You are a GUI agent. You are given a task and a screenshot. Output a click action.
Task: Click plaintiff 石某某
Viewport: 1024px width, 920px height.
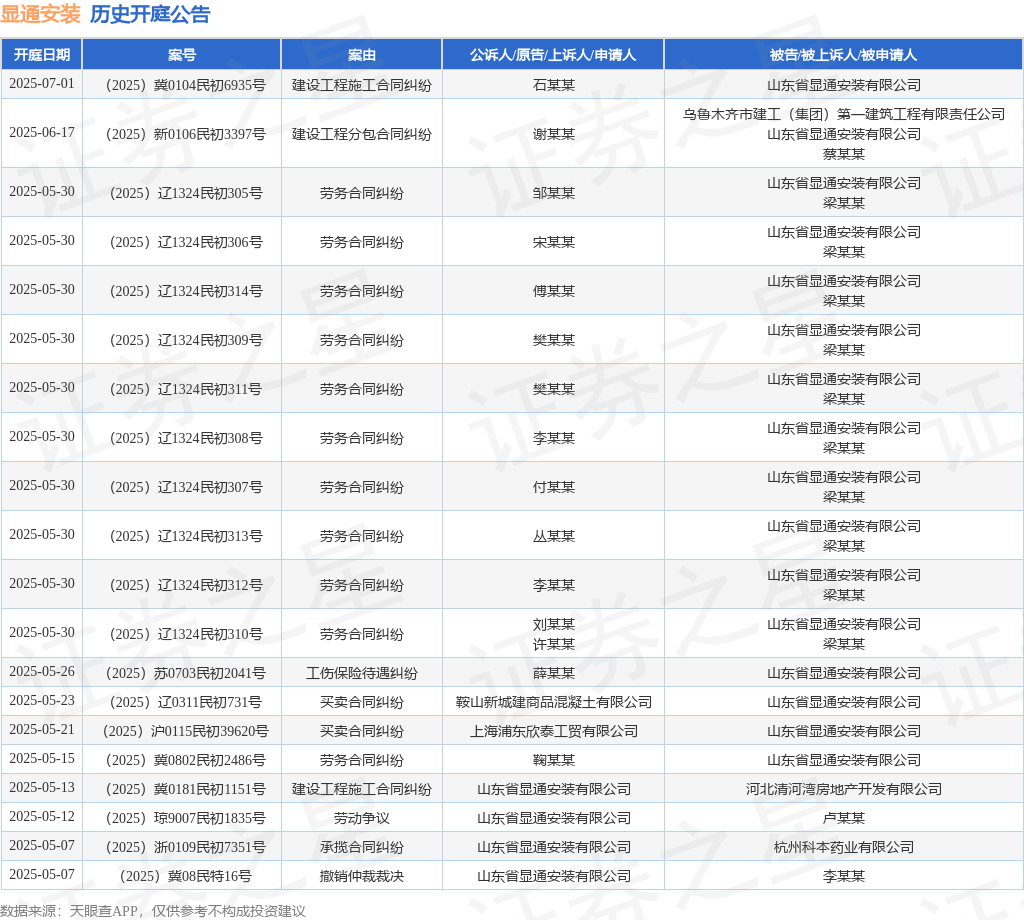(554, 85)
